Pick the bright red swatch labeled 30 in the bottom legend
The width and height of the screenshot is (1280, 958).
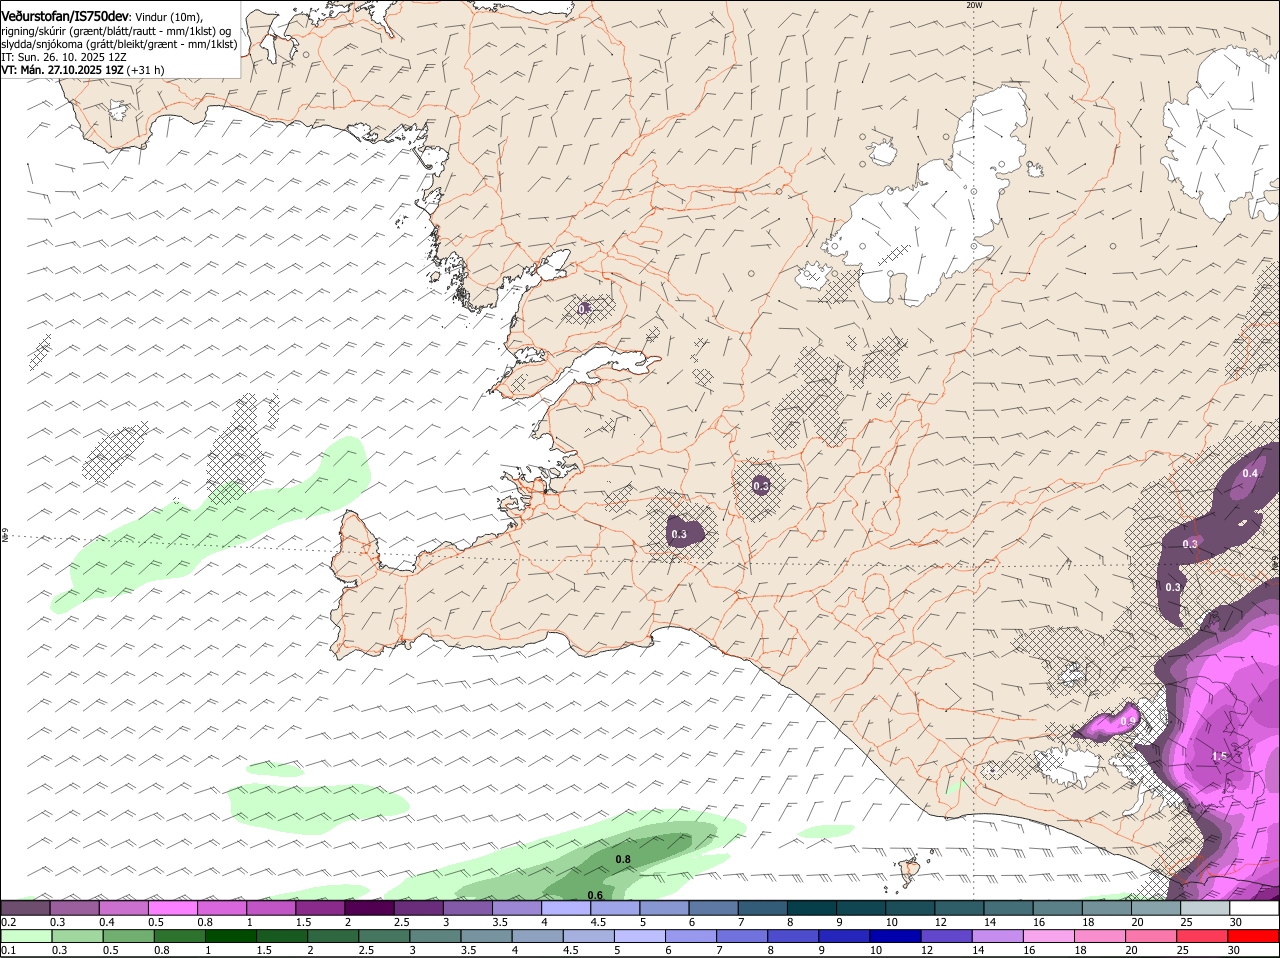click(1254, 936)
